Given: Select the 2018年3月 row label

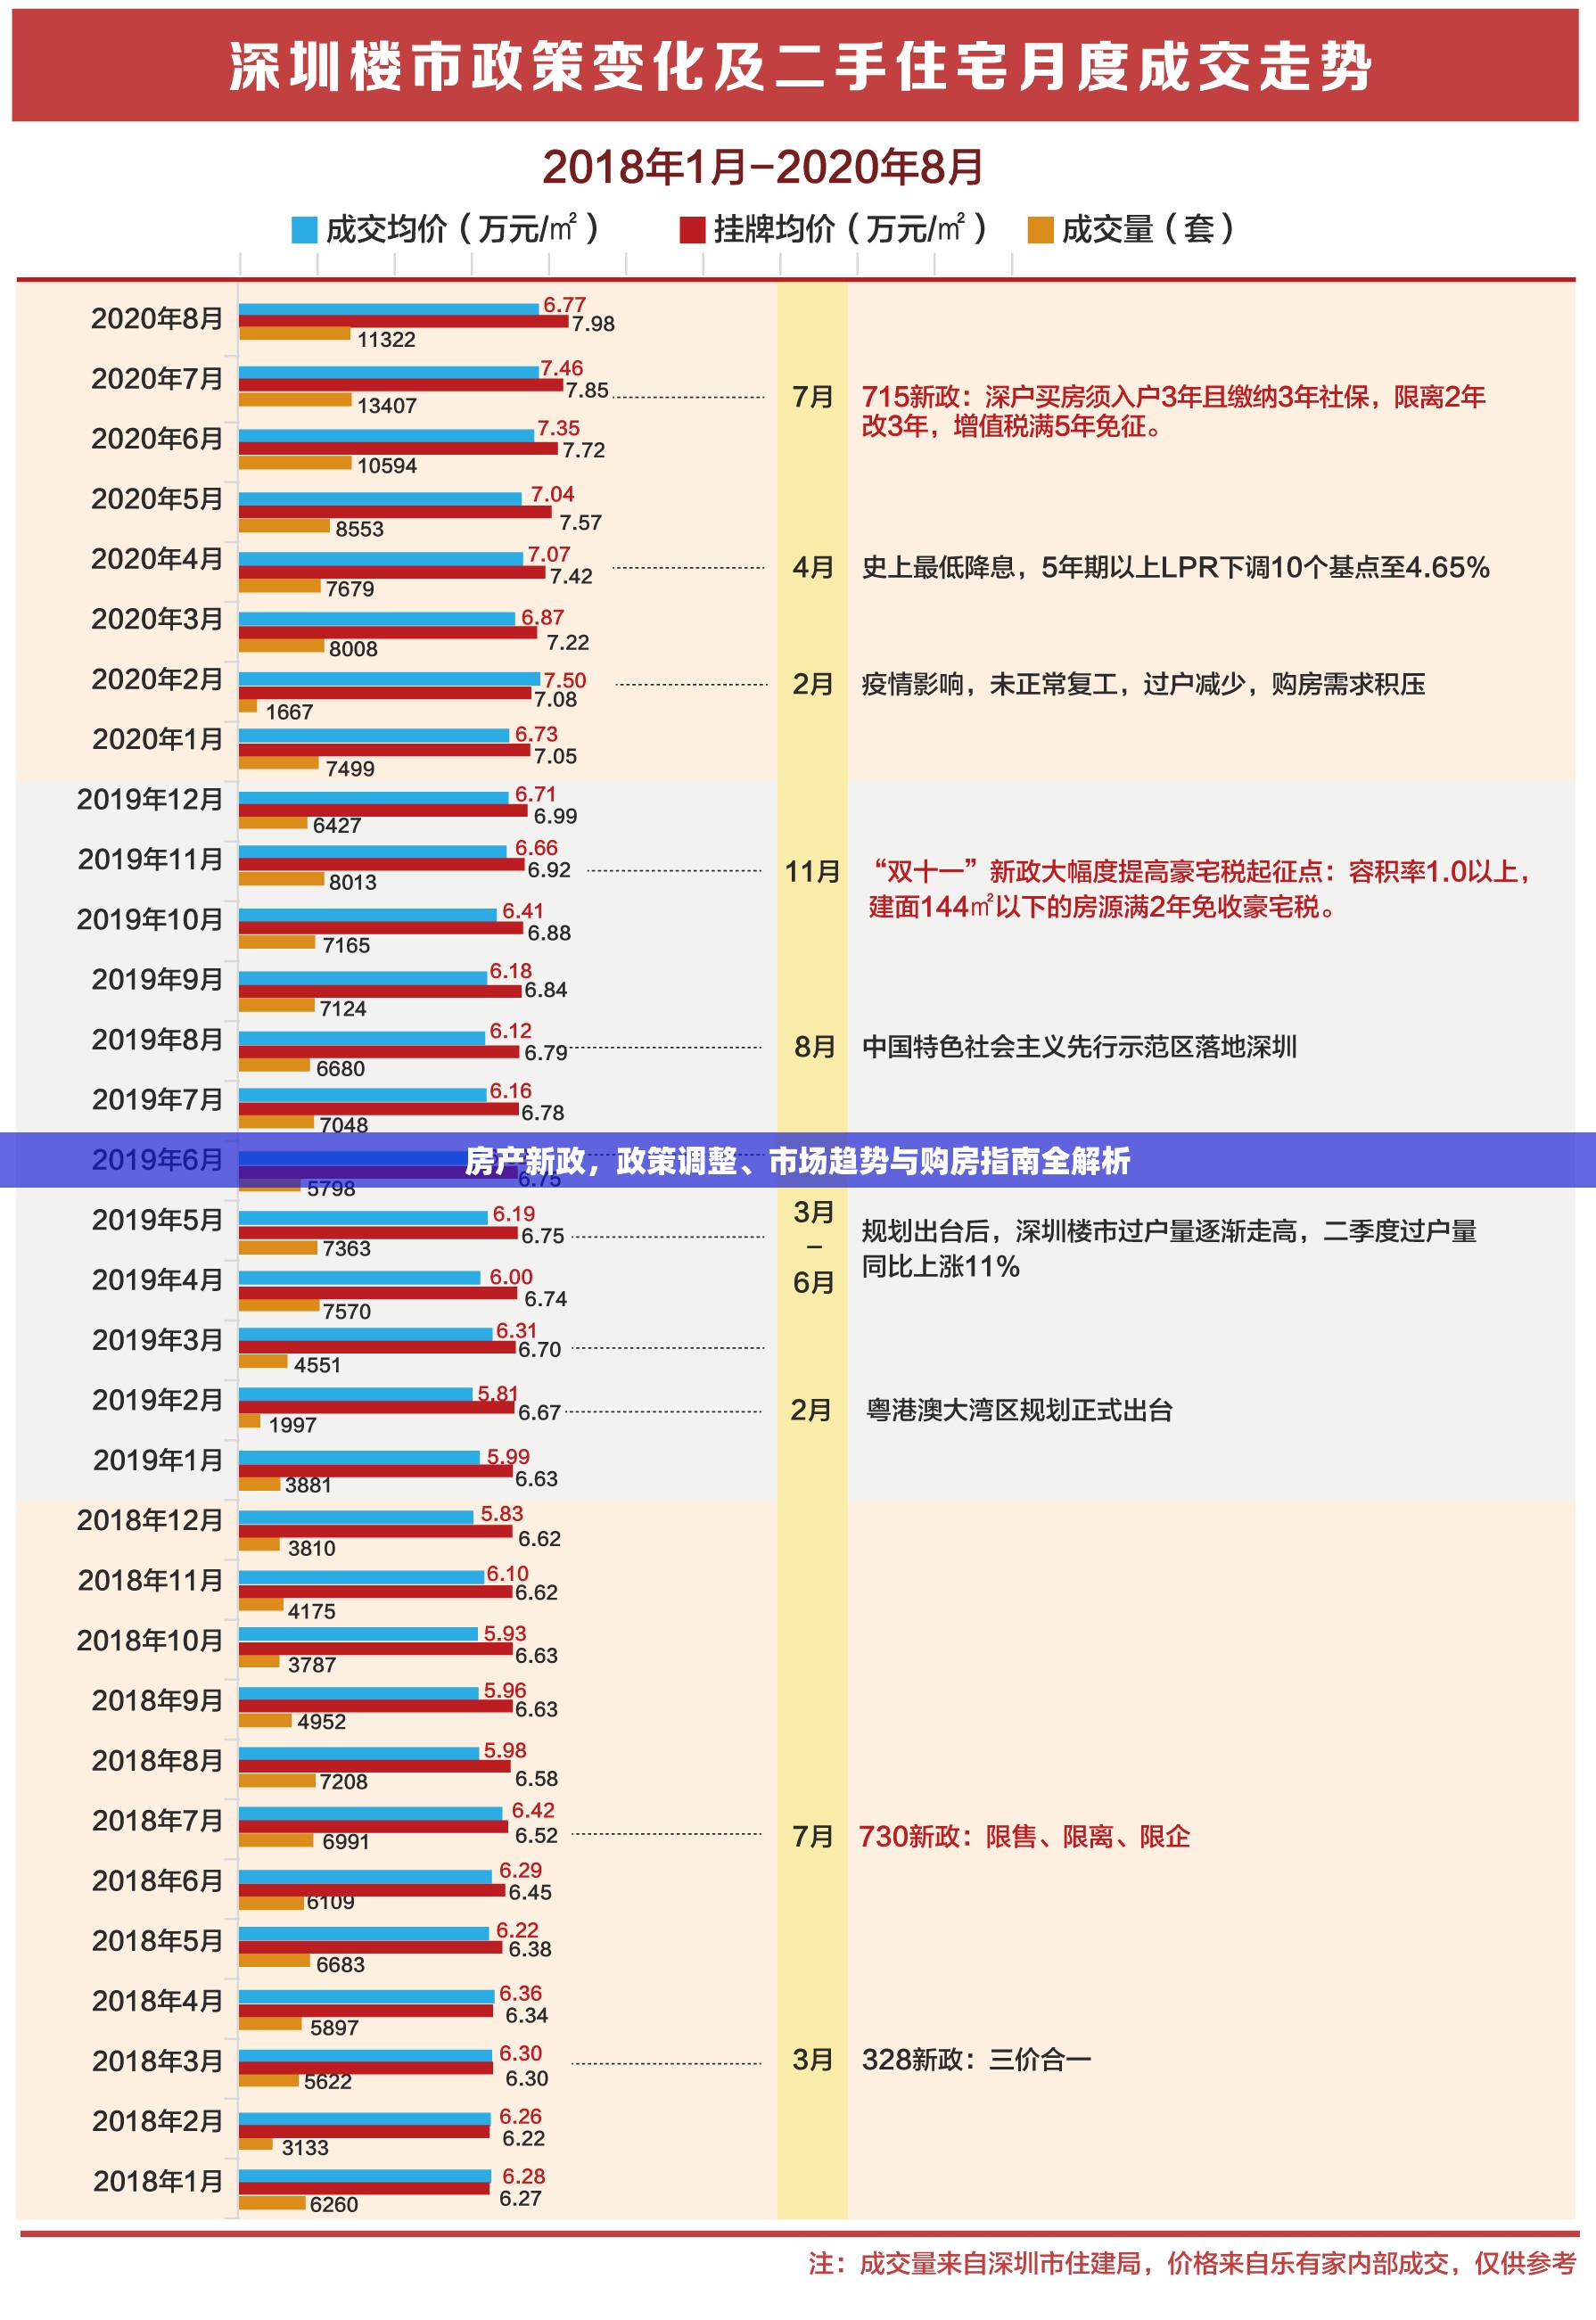Looking at the screenshot, I should tap(157, 2061).
